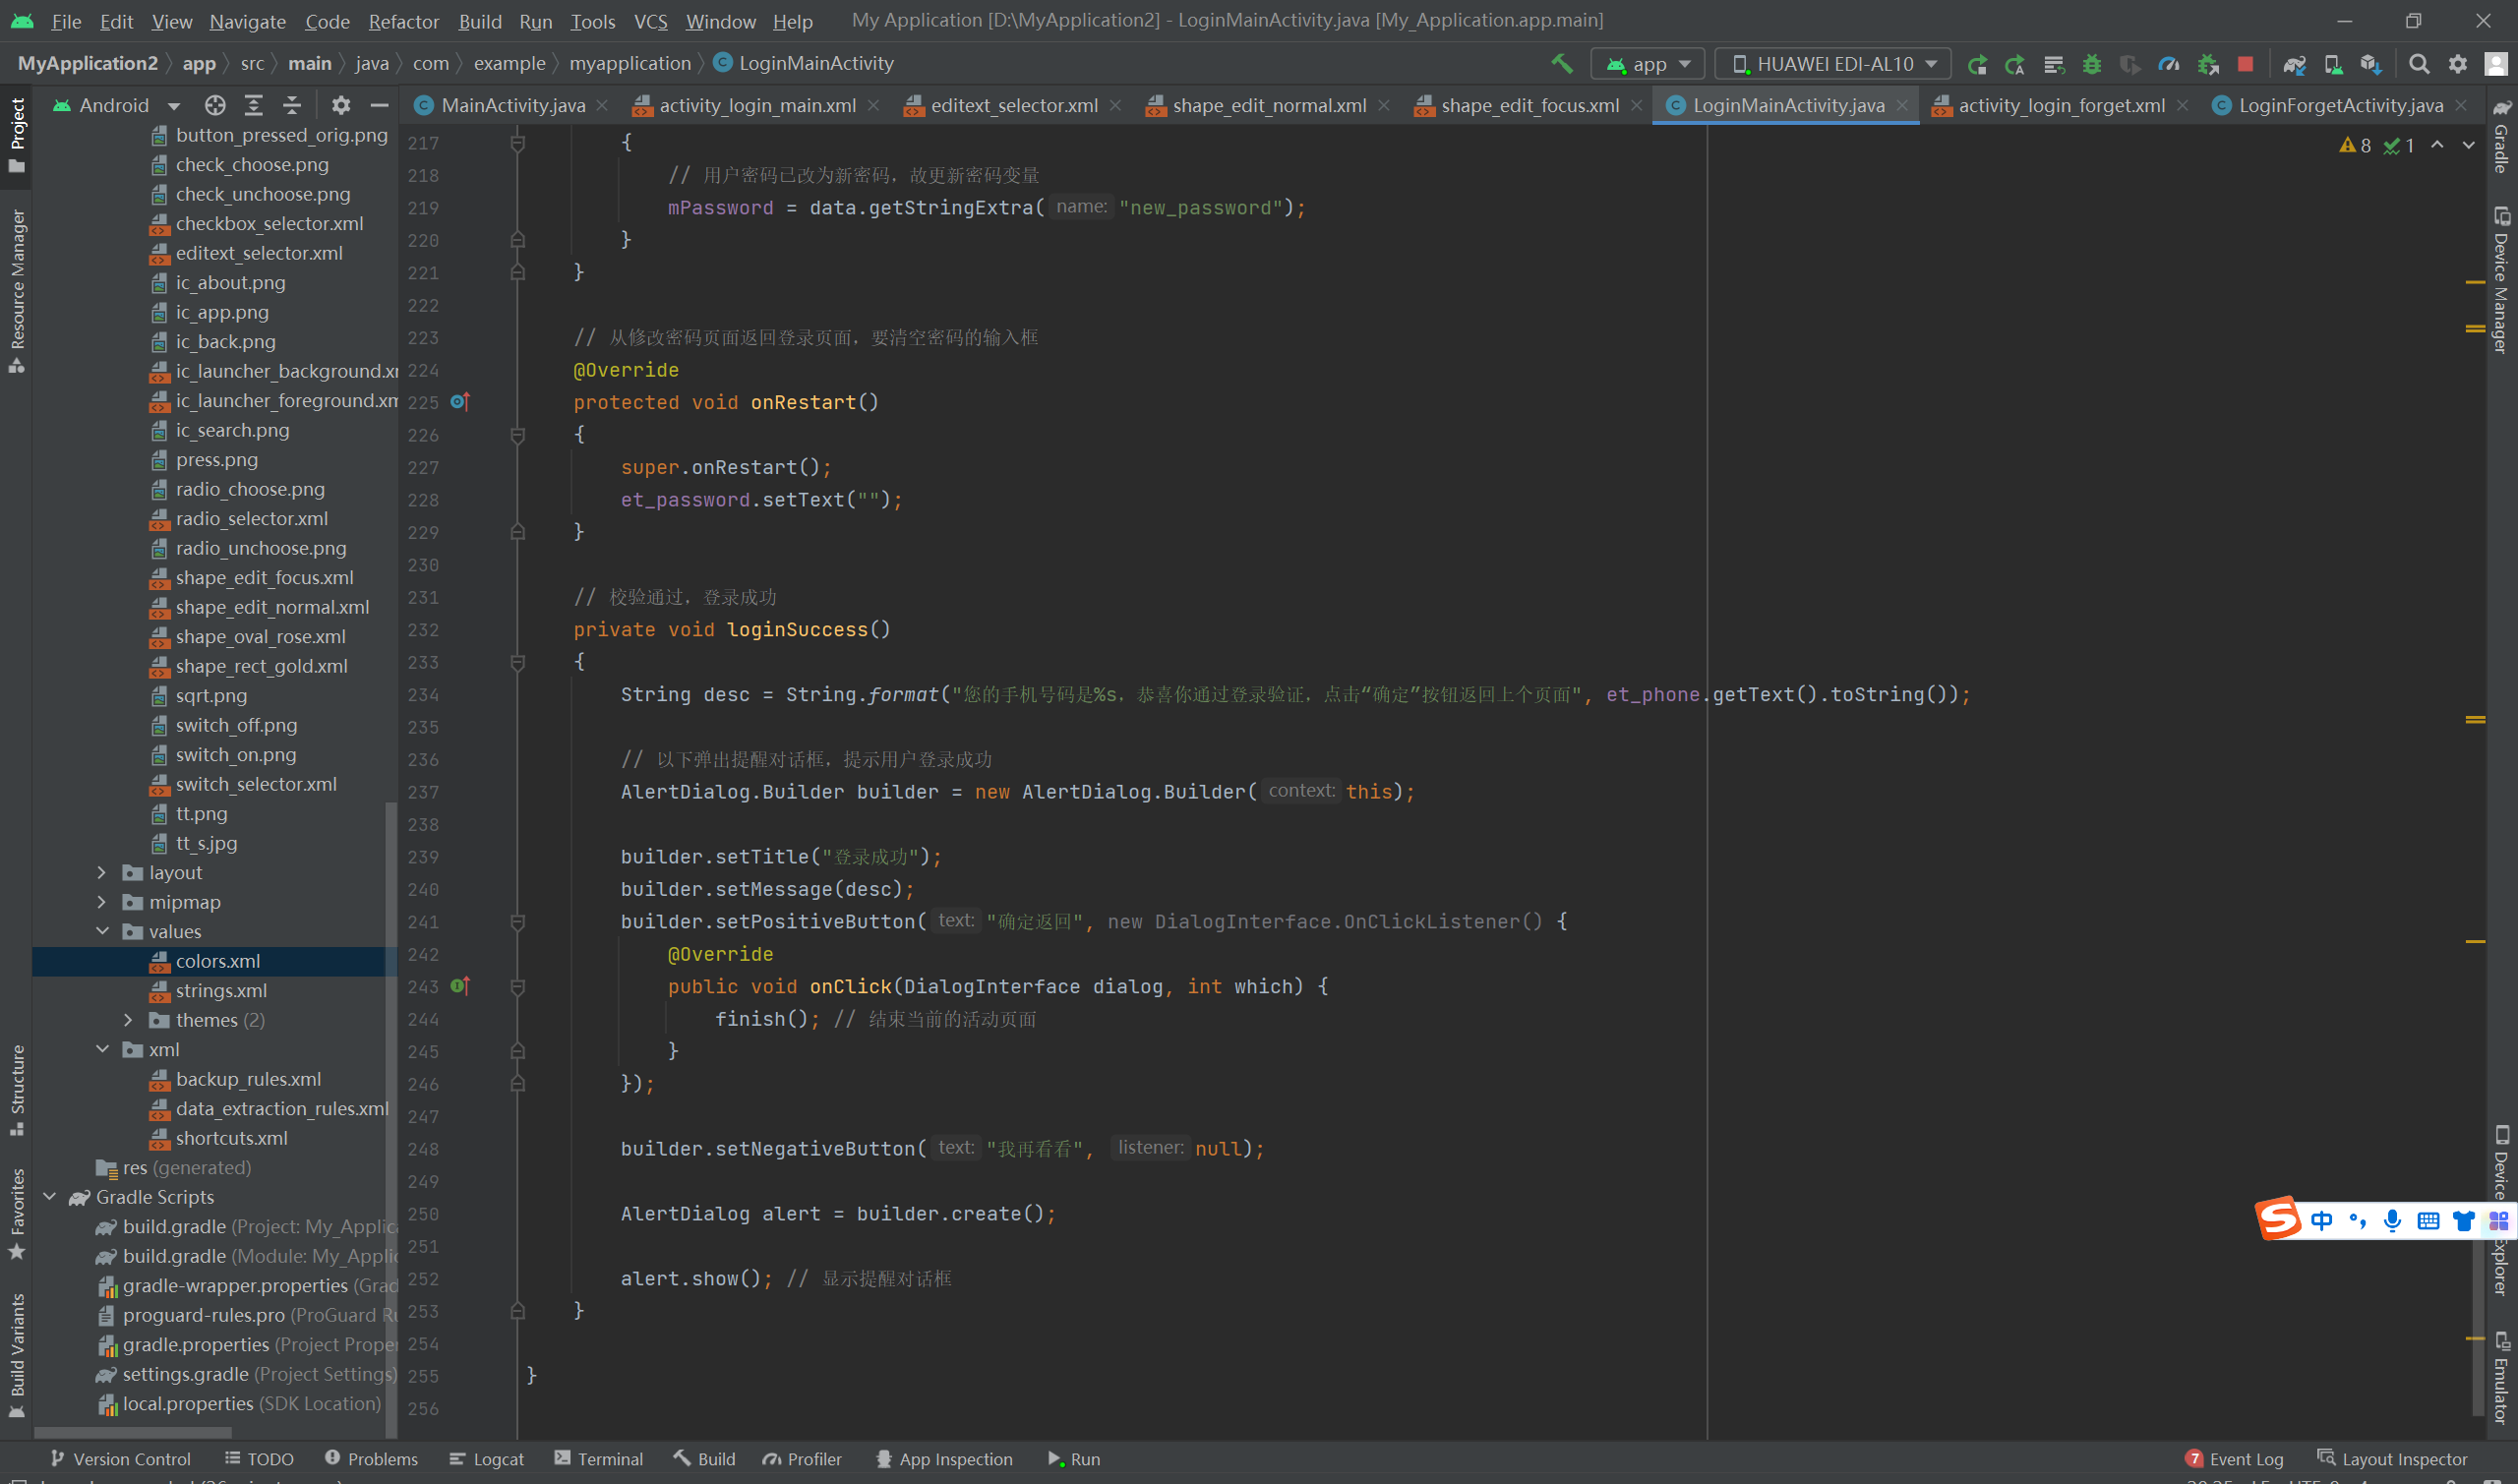Toggle the Build Variants side panel
Viewport: 2518px width, 1484px height.
[x=17, y=1355]
